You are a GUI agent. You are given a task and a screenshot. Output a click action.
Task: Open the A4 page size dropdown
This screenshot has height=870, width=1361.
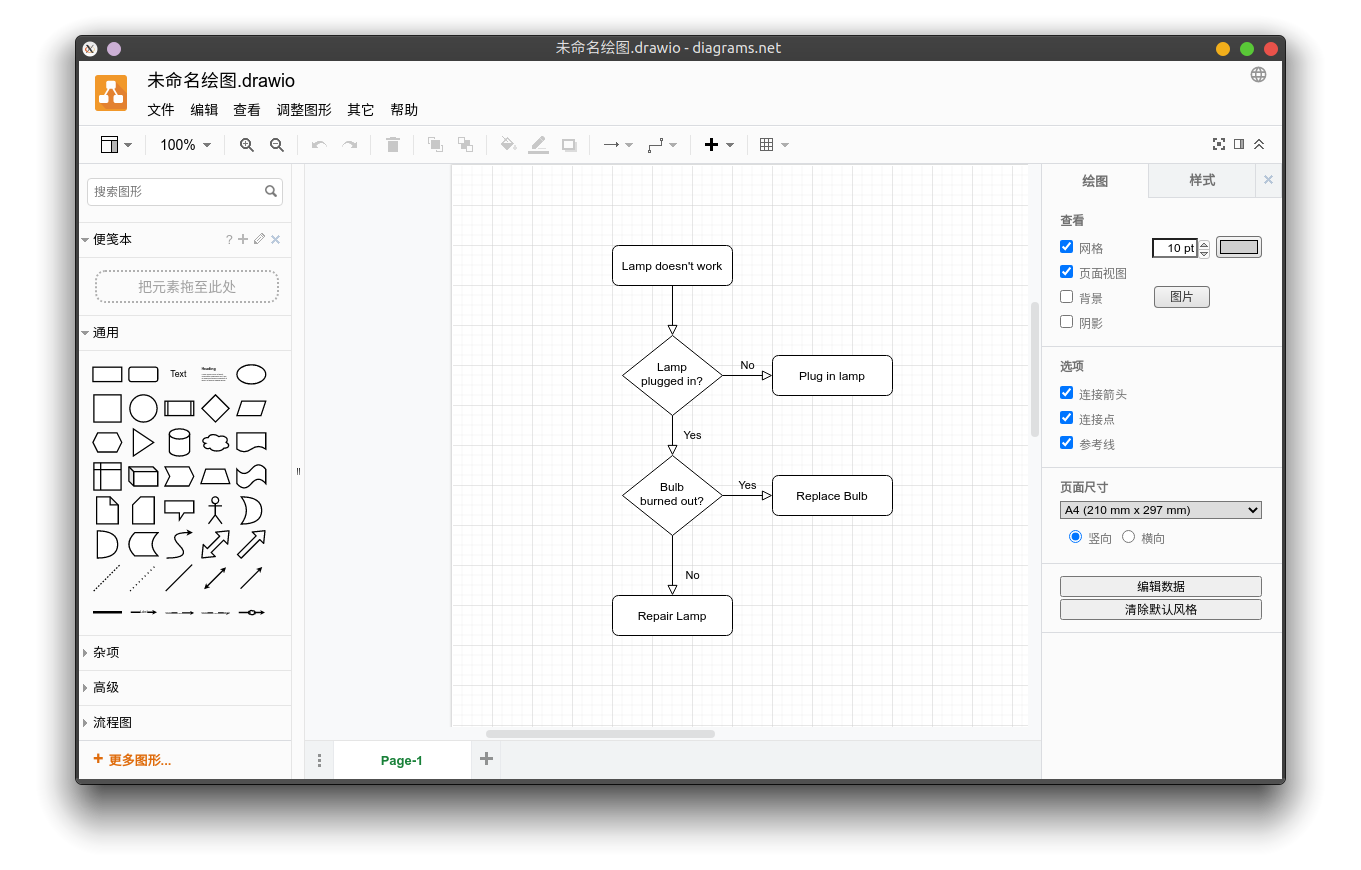[1160, 509]
